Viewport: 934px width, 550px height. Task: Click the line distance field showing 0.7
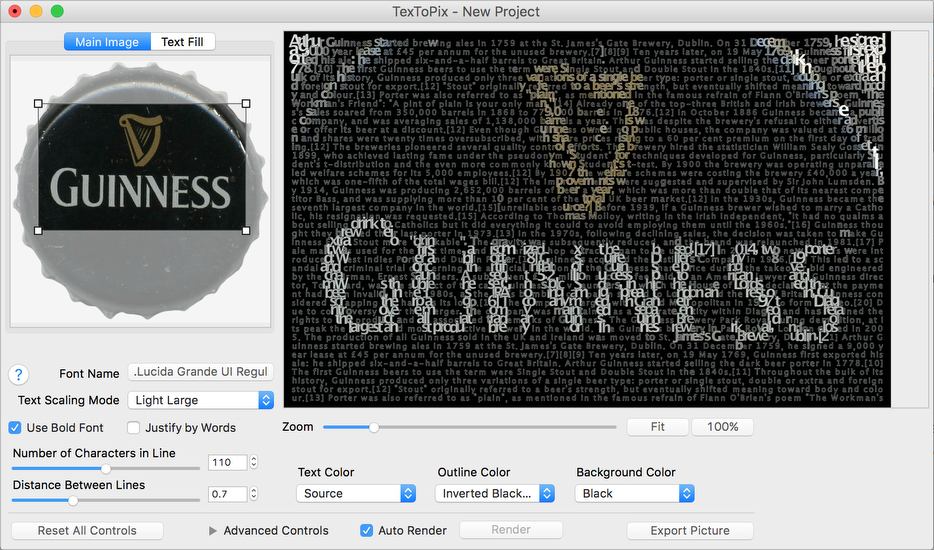point(228,494)
